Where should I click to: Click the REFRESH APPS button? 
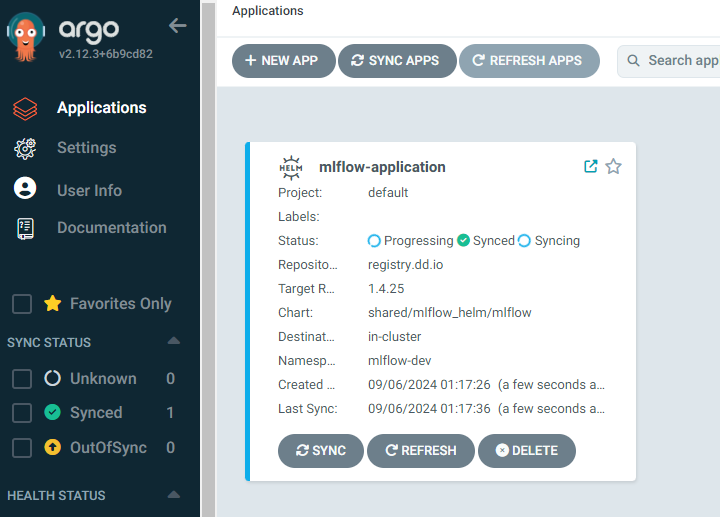point(529,61)
